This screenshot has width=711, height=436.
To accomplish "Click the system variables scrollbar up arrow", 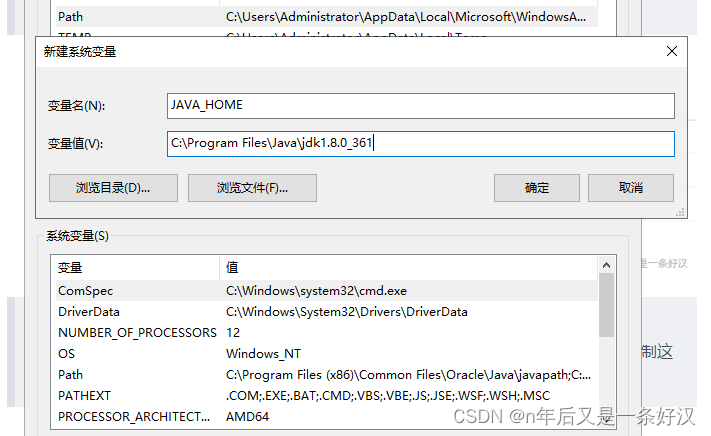I will [x=606, y=265].
